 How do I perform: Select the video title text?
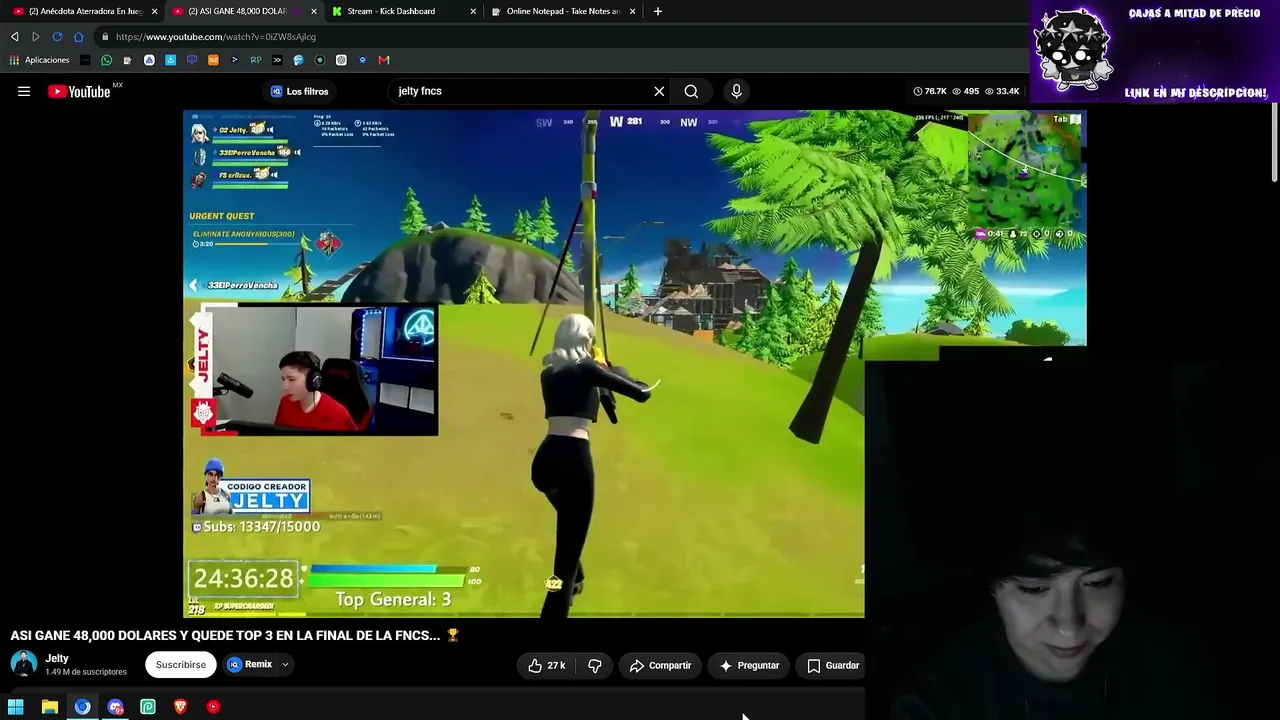tap(235, 635)
